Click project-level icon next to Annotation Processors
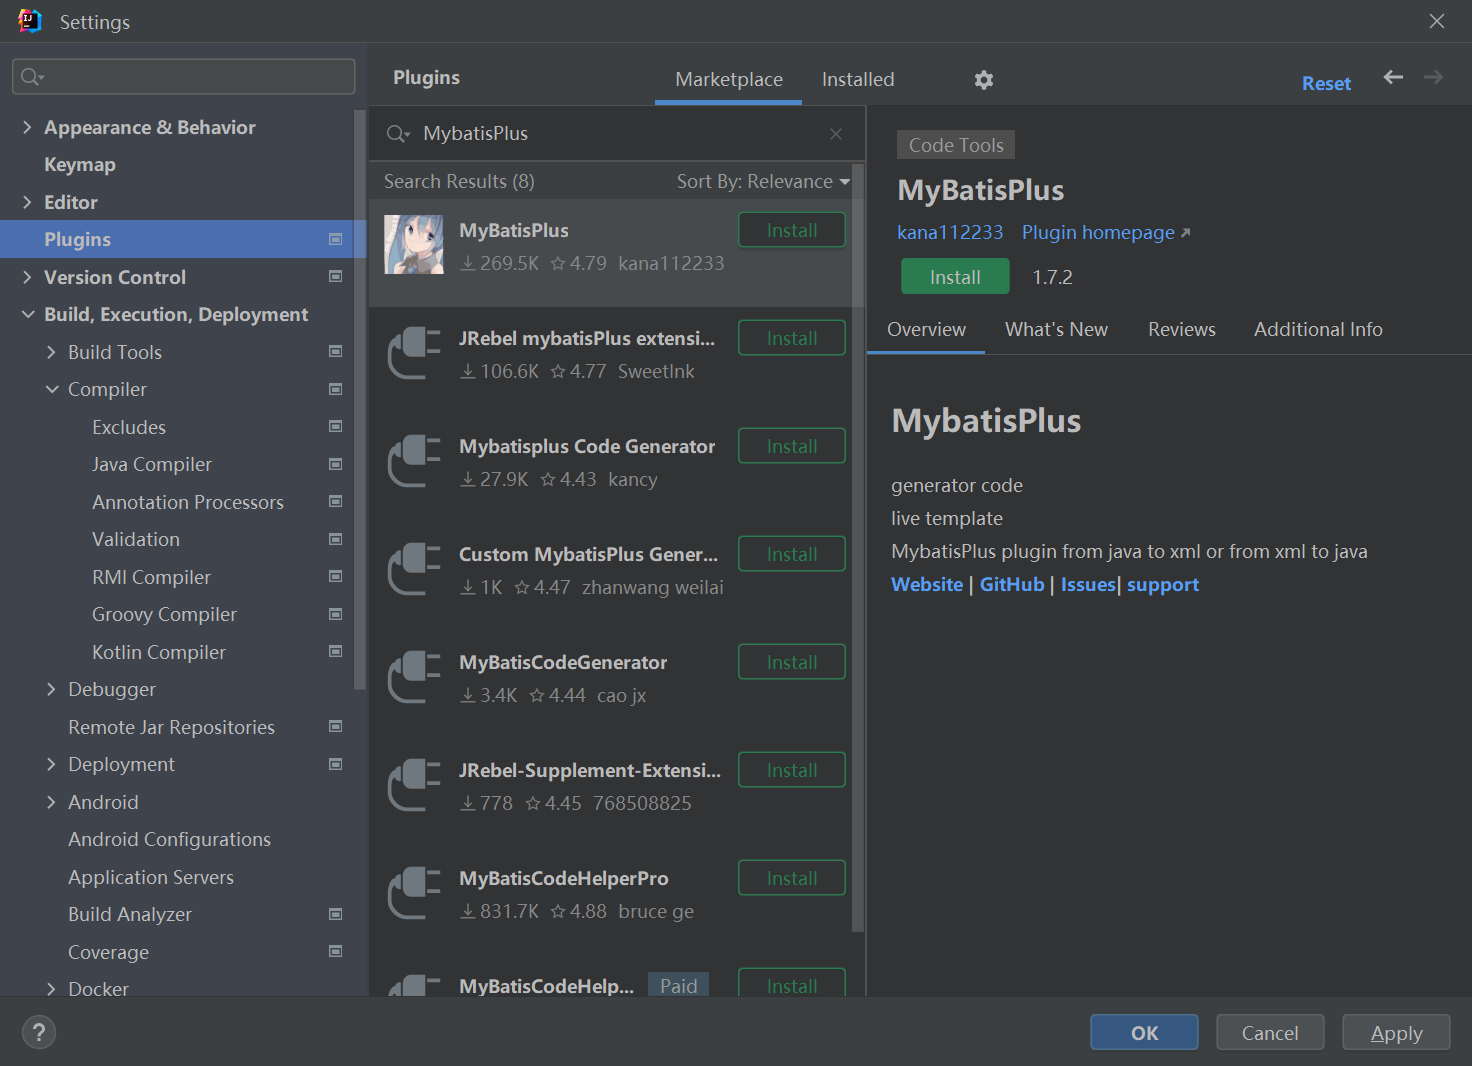1472x1066 pixels. 336,501
